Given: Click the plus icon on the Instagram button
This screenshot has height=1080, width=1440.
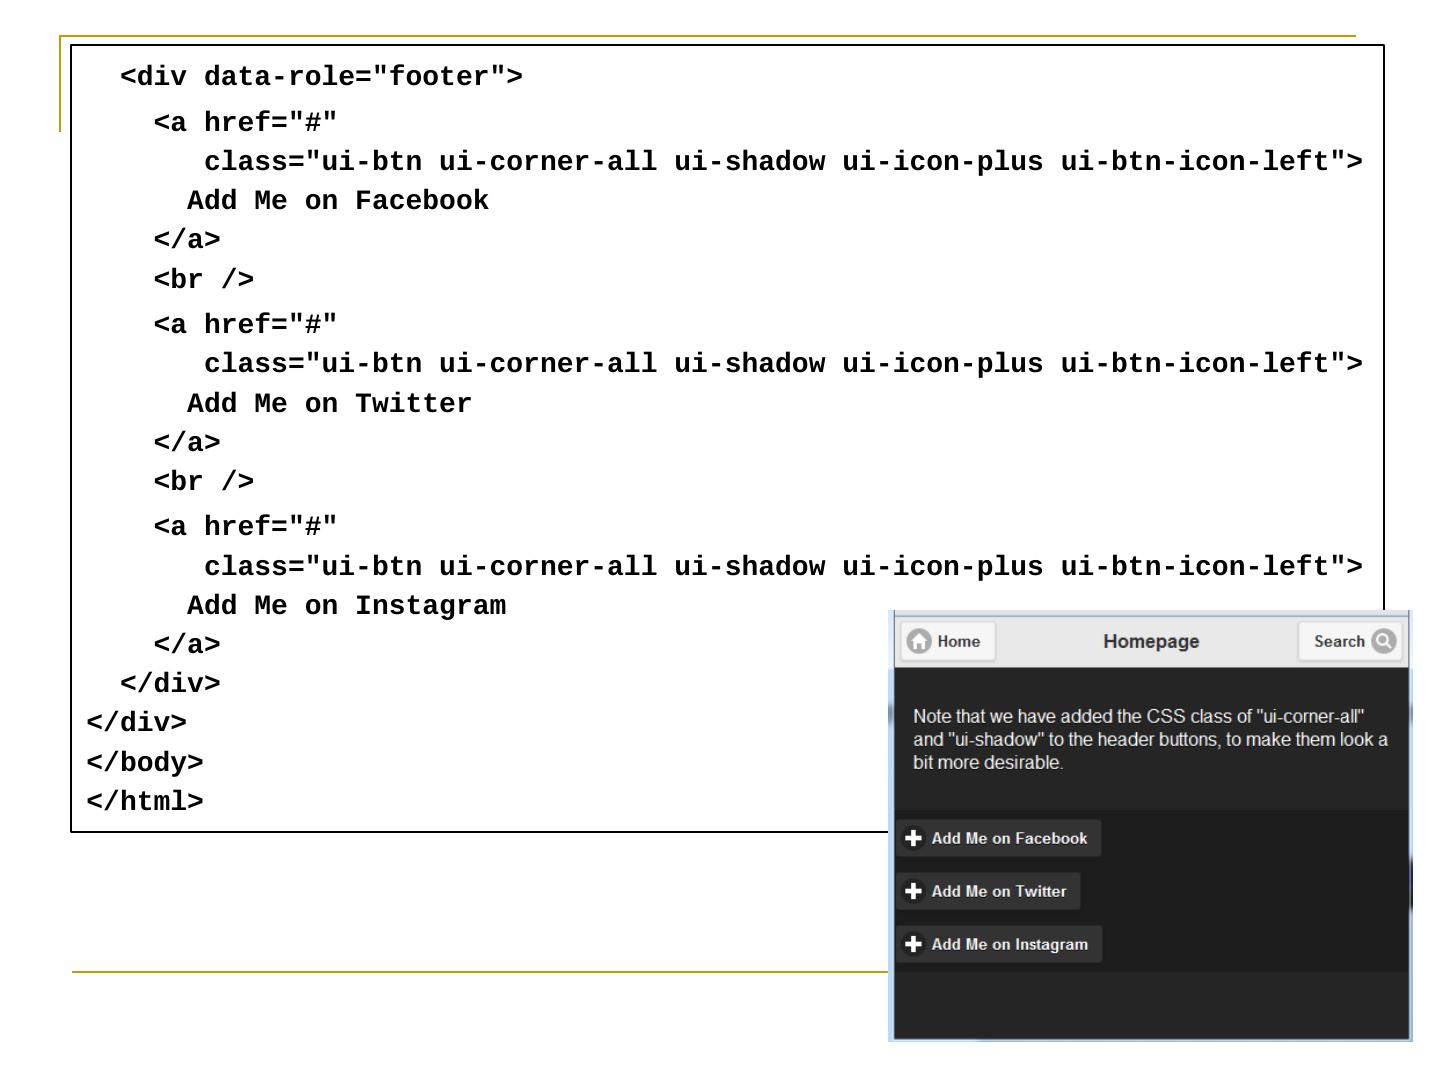Looking at the screenshot, I should (x=913, y=944).
